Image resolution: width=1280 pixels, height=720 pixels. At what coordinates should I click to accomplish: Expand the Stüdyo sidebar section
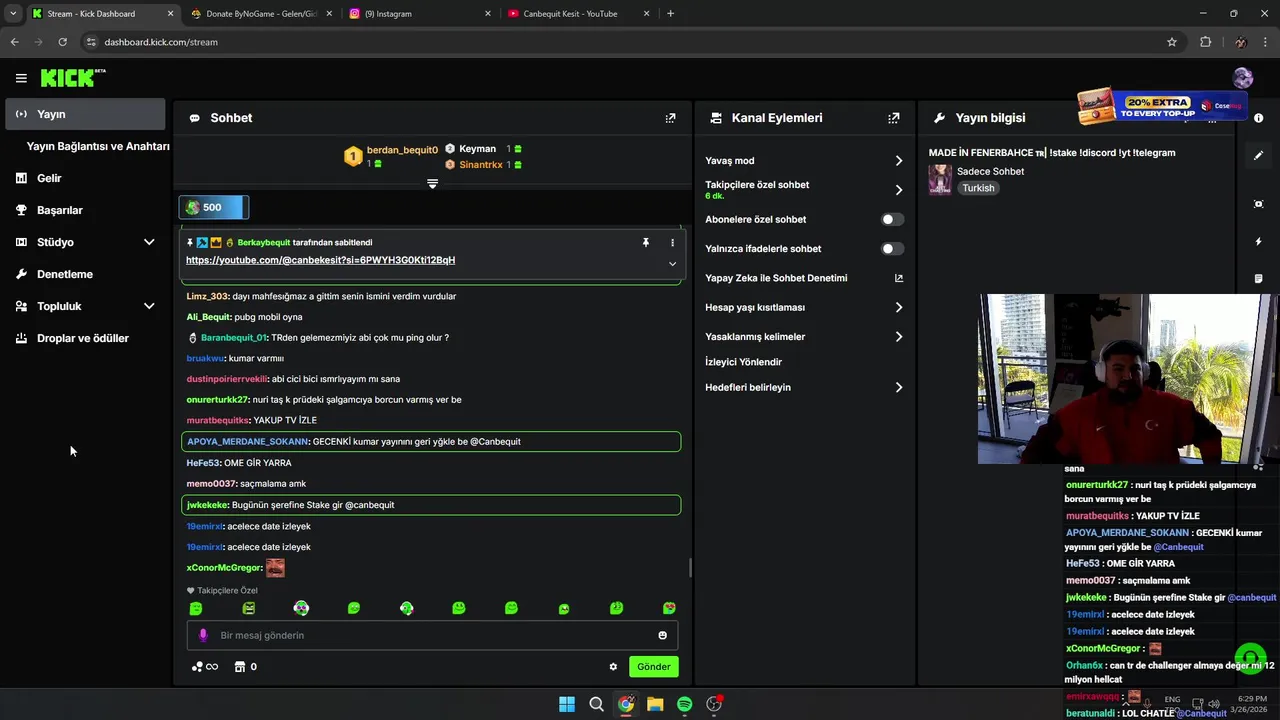coord(149,242)
